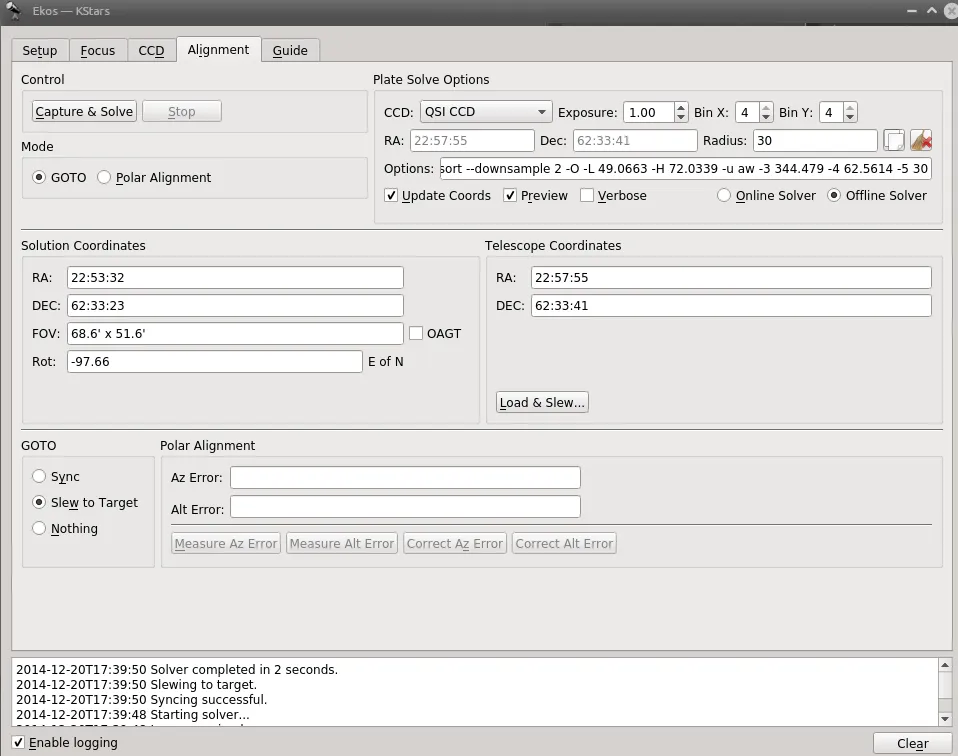This screenshot has width=958, height=756.
Task: Click the Radius input field
Action: tap(816, 141)
